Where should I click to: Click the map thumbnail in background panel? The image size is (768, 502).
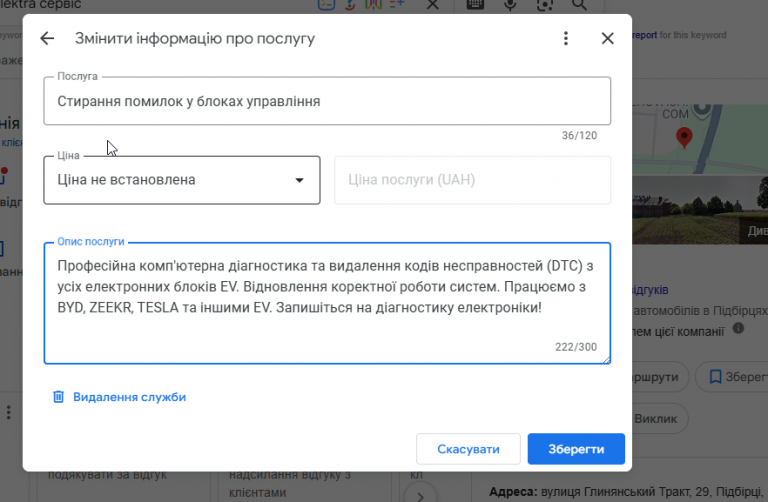(700, 139)
